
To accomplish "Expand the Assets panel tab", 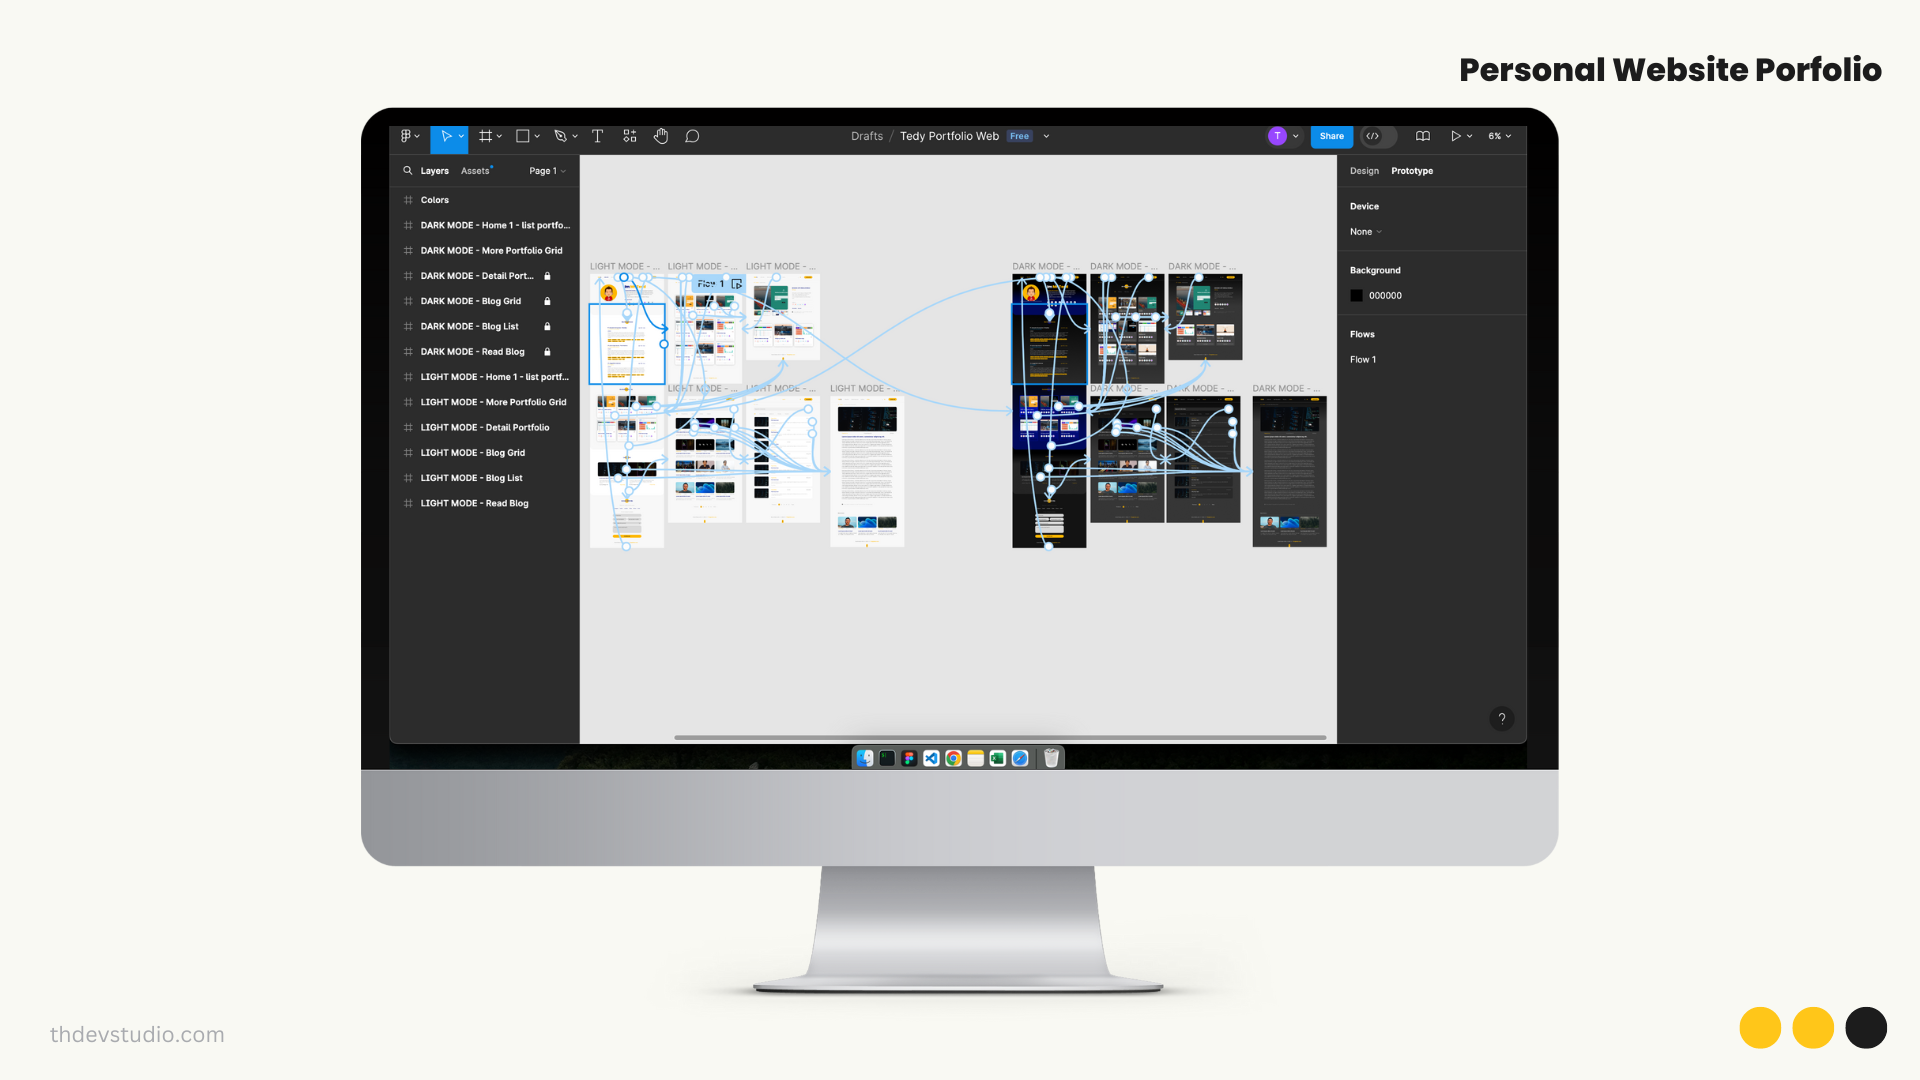I will click(475, 170).
